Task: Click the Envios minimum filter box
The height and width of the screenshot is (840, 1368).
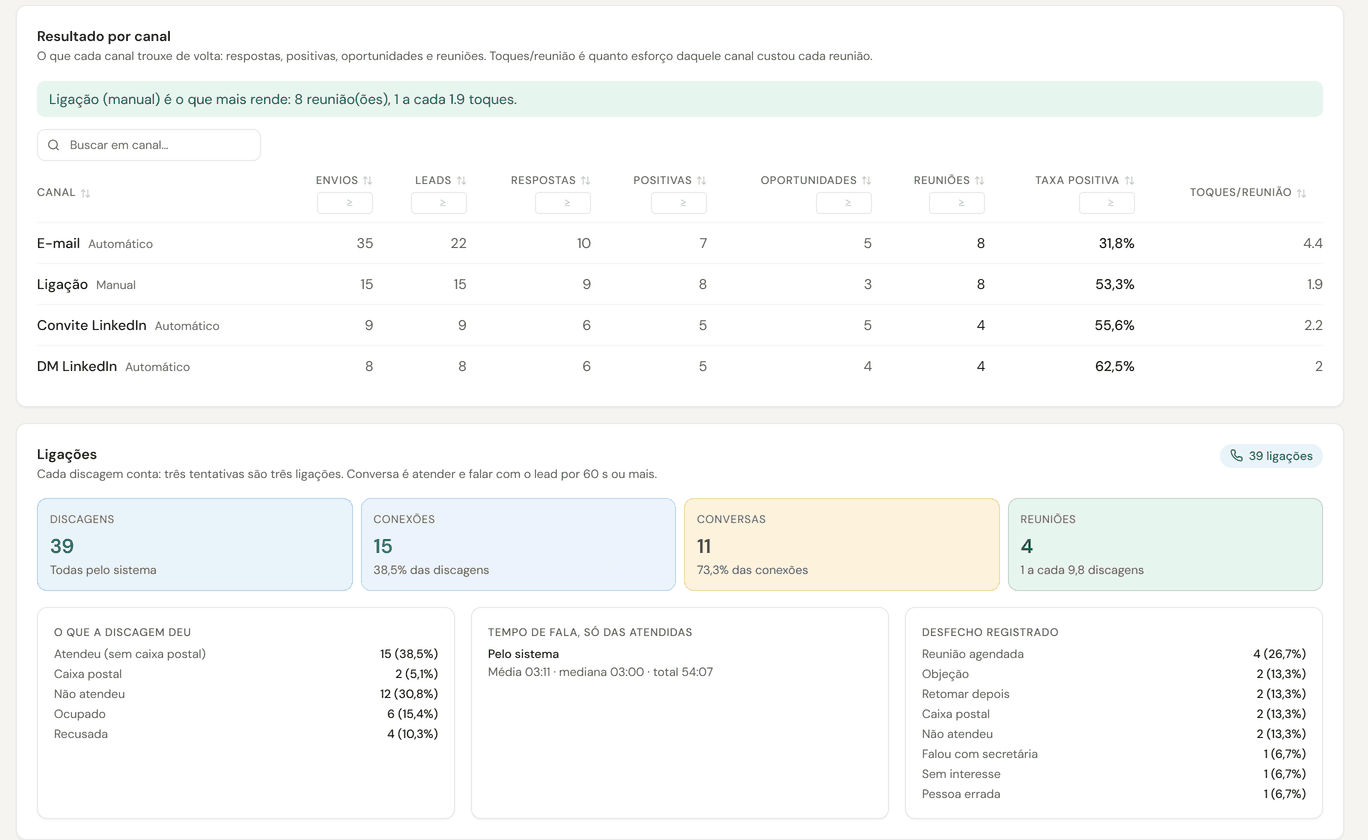Action: click(x=345, y=203)
